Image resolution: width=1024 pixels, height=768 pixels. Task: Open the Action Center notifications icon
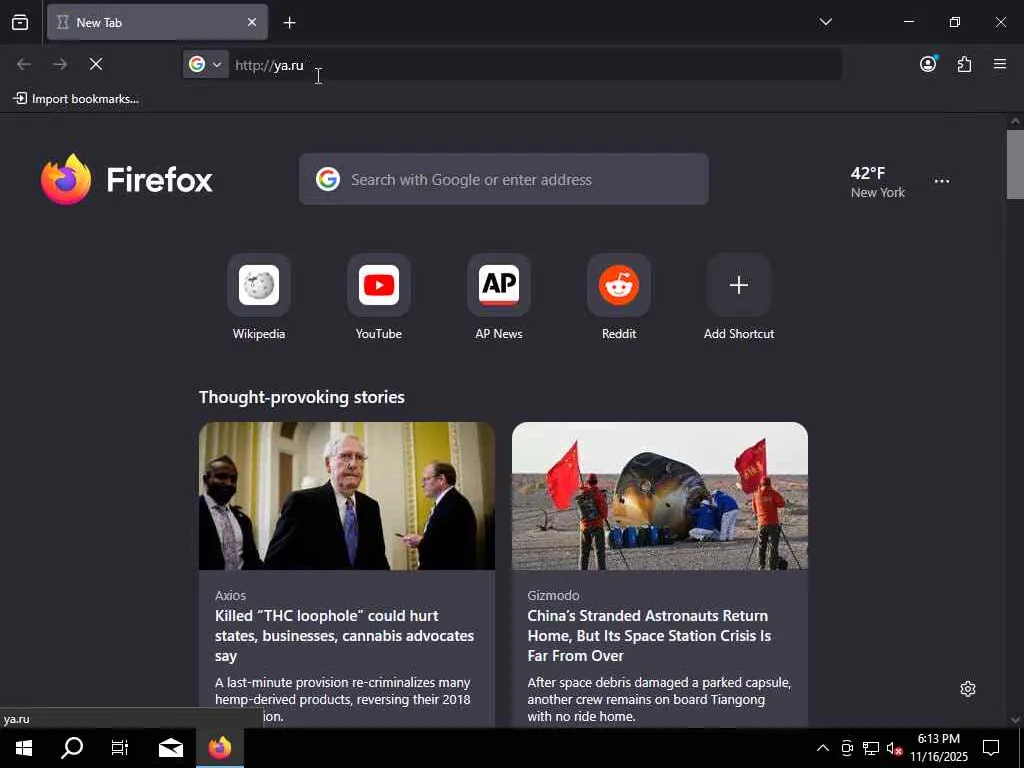coord(991,748)
